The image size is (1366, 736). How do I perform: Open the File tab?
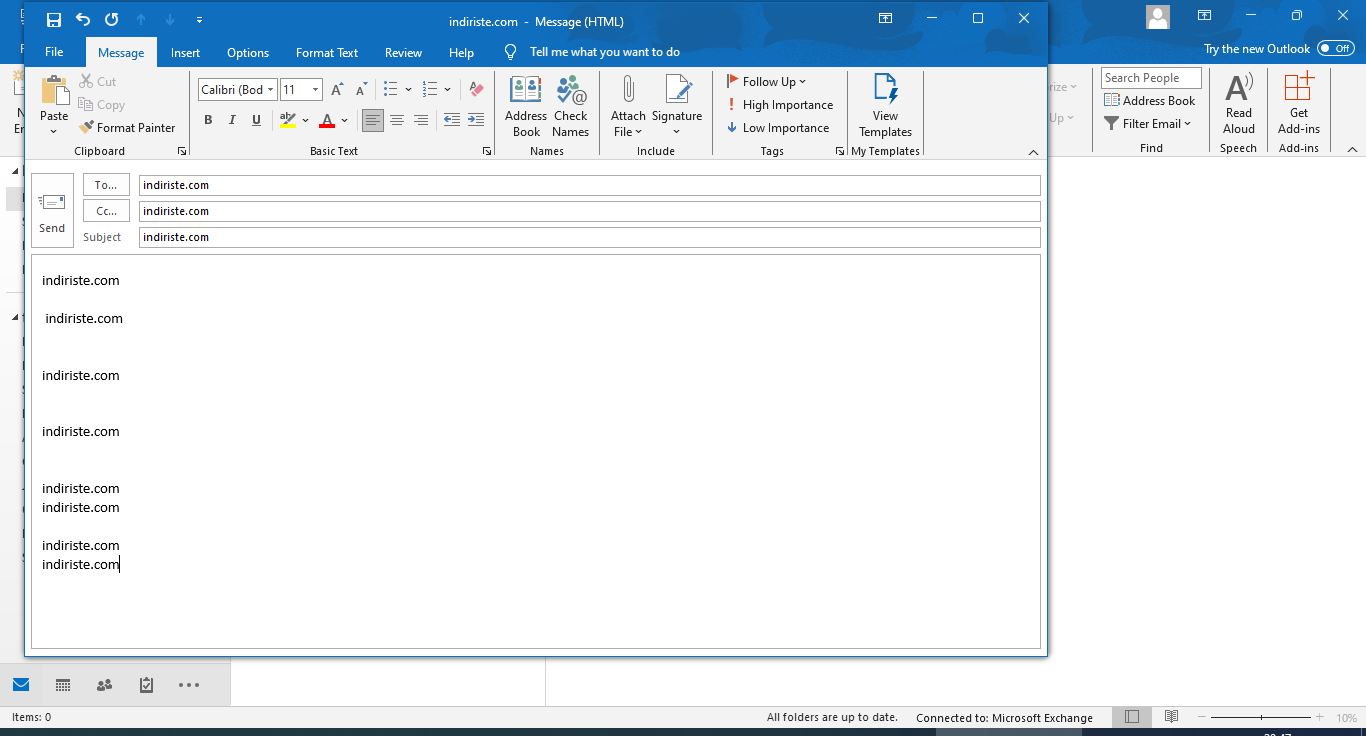(x=54, y=52)
